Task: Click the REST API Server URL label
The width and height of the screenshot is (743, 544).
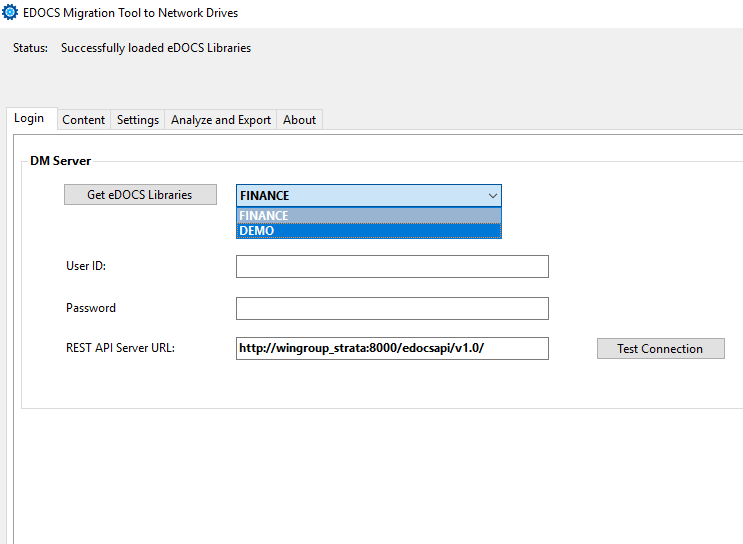Action: click(120, 348)
